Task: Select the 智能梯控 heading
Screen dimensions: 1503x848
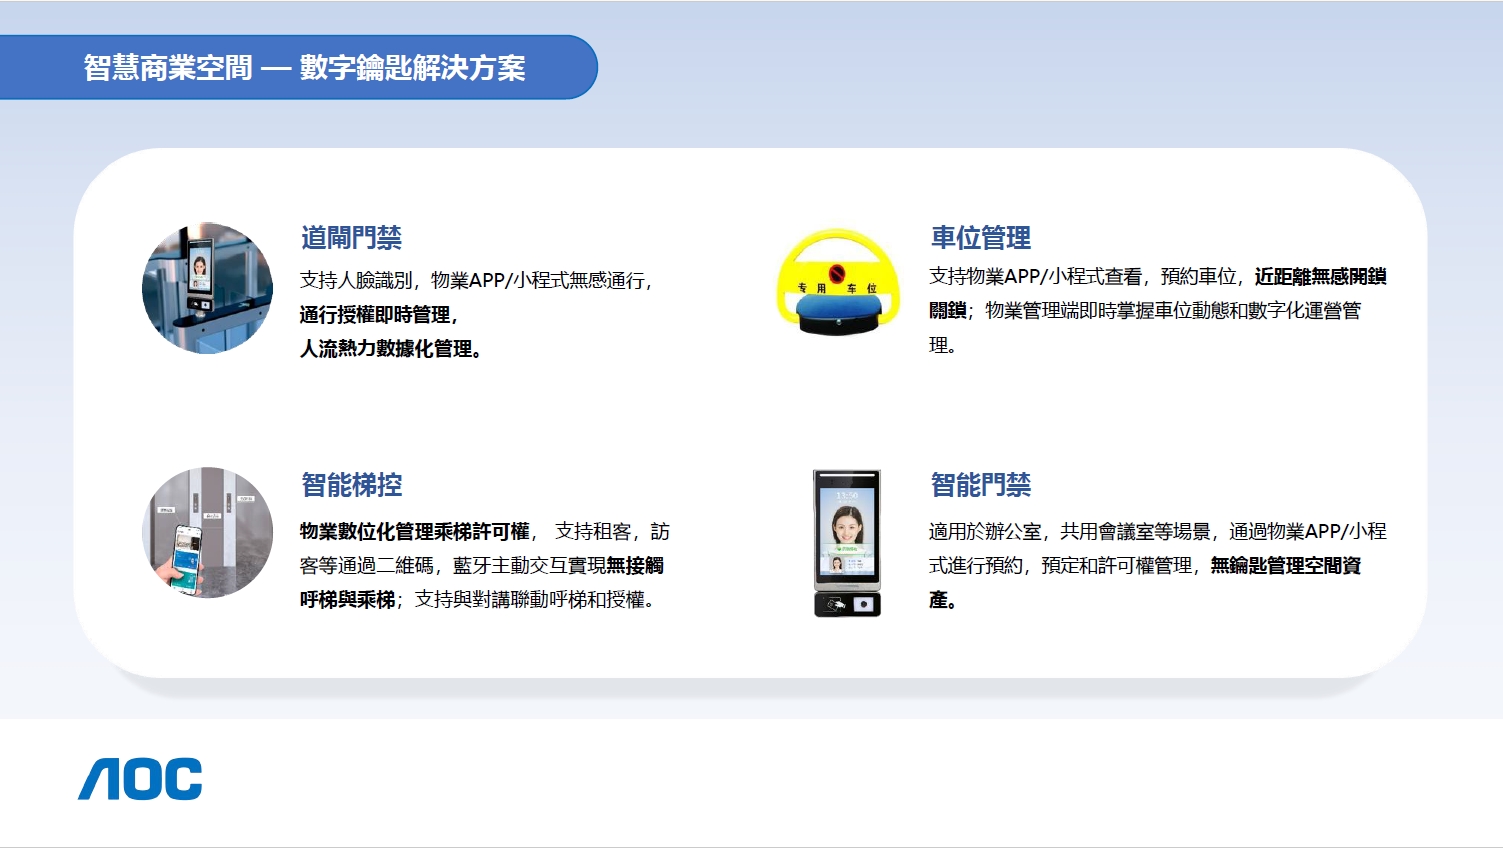Action: pyautogui.click(x=351, y=485)
